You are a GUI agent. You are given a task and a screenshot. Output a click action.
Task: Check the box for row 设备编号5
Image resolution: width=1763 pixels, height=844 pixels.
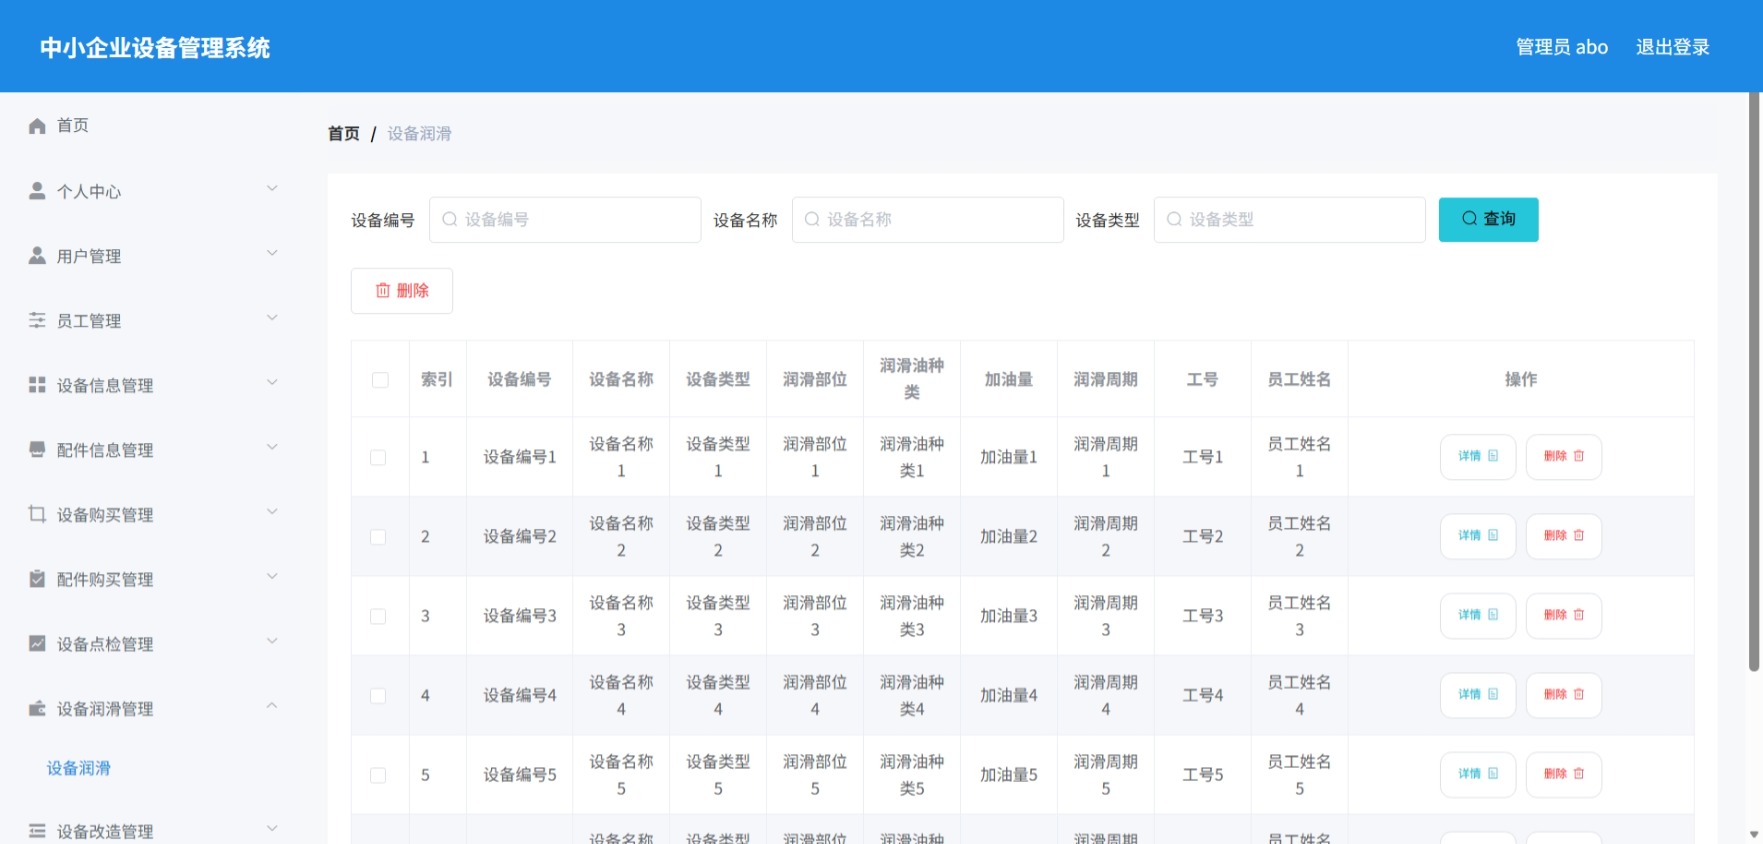point(378,775)
